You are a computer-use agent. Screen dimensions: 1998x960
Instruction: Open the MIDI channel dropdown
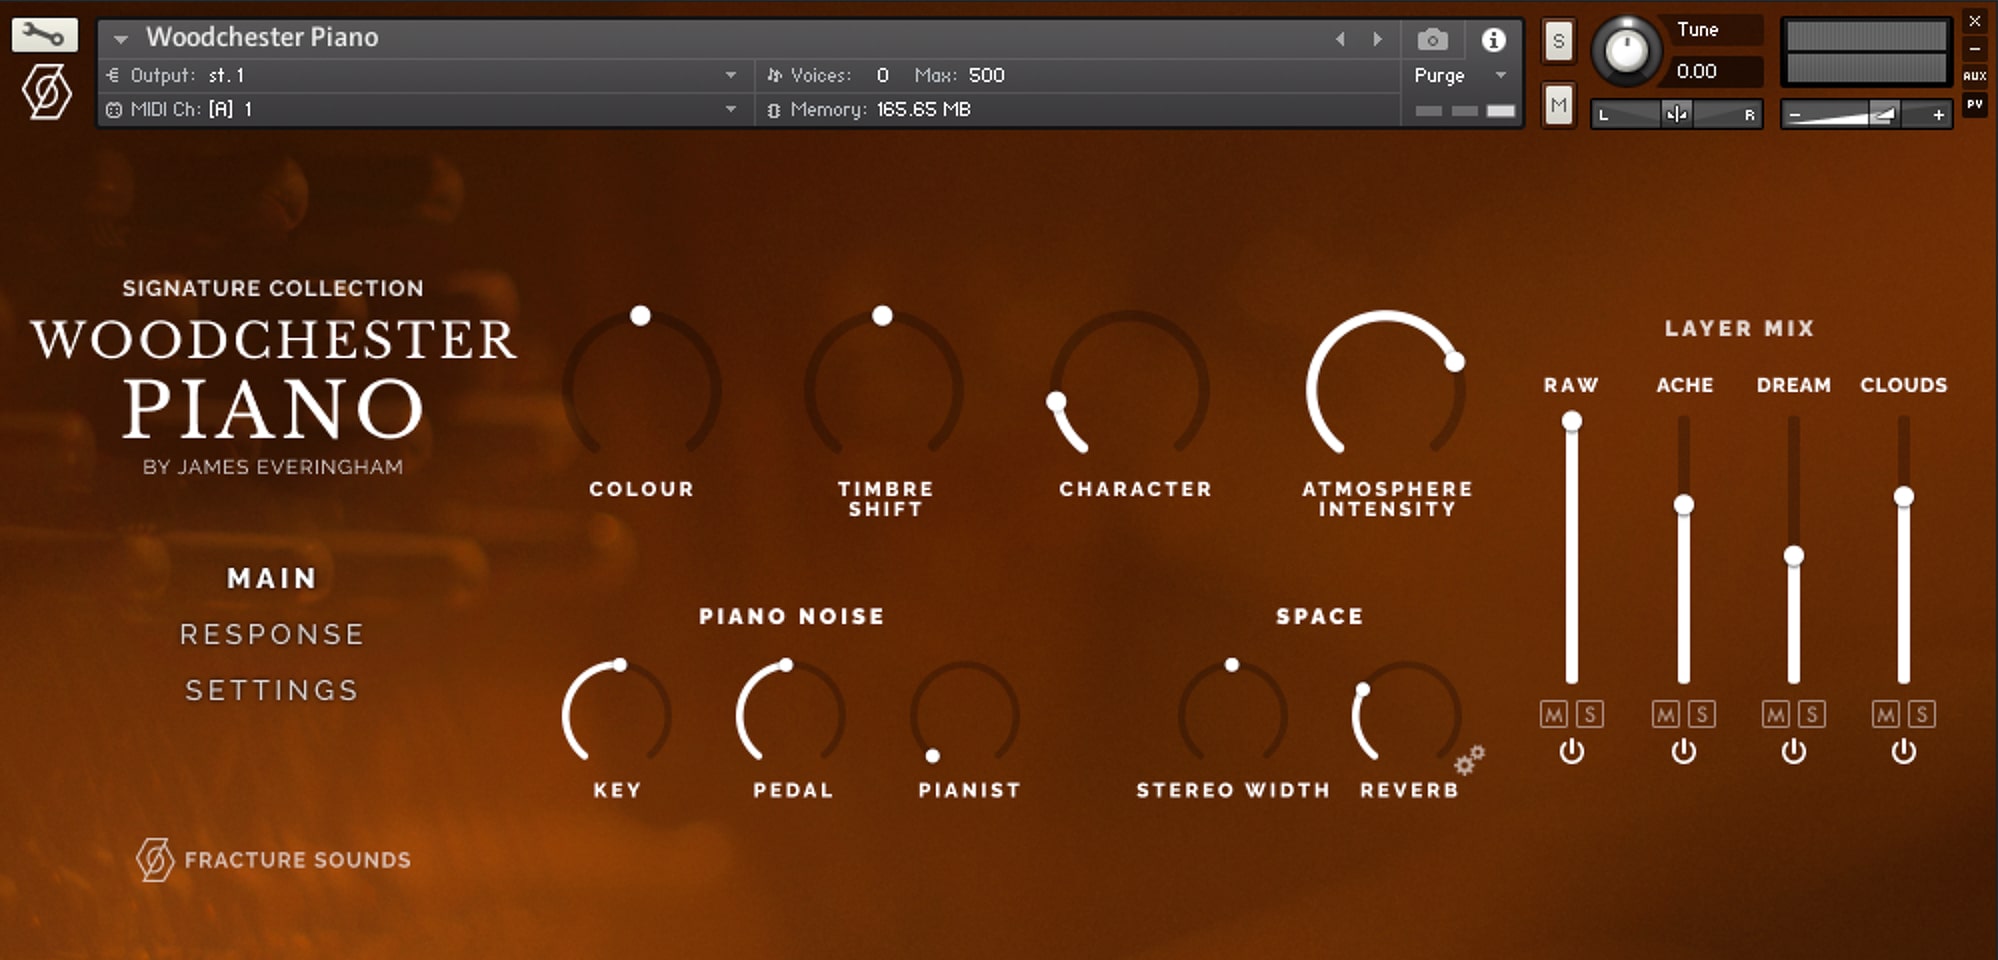point(731,110)
